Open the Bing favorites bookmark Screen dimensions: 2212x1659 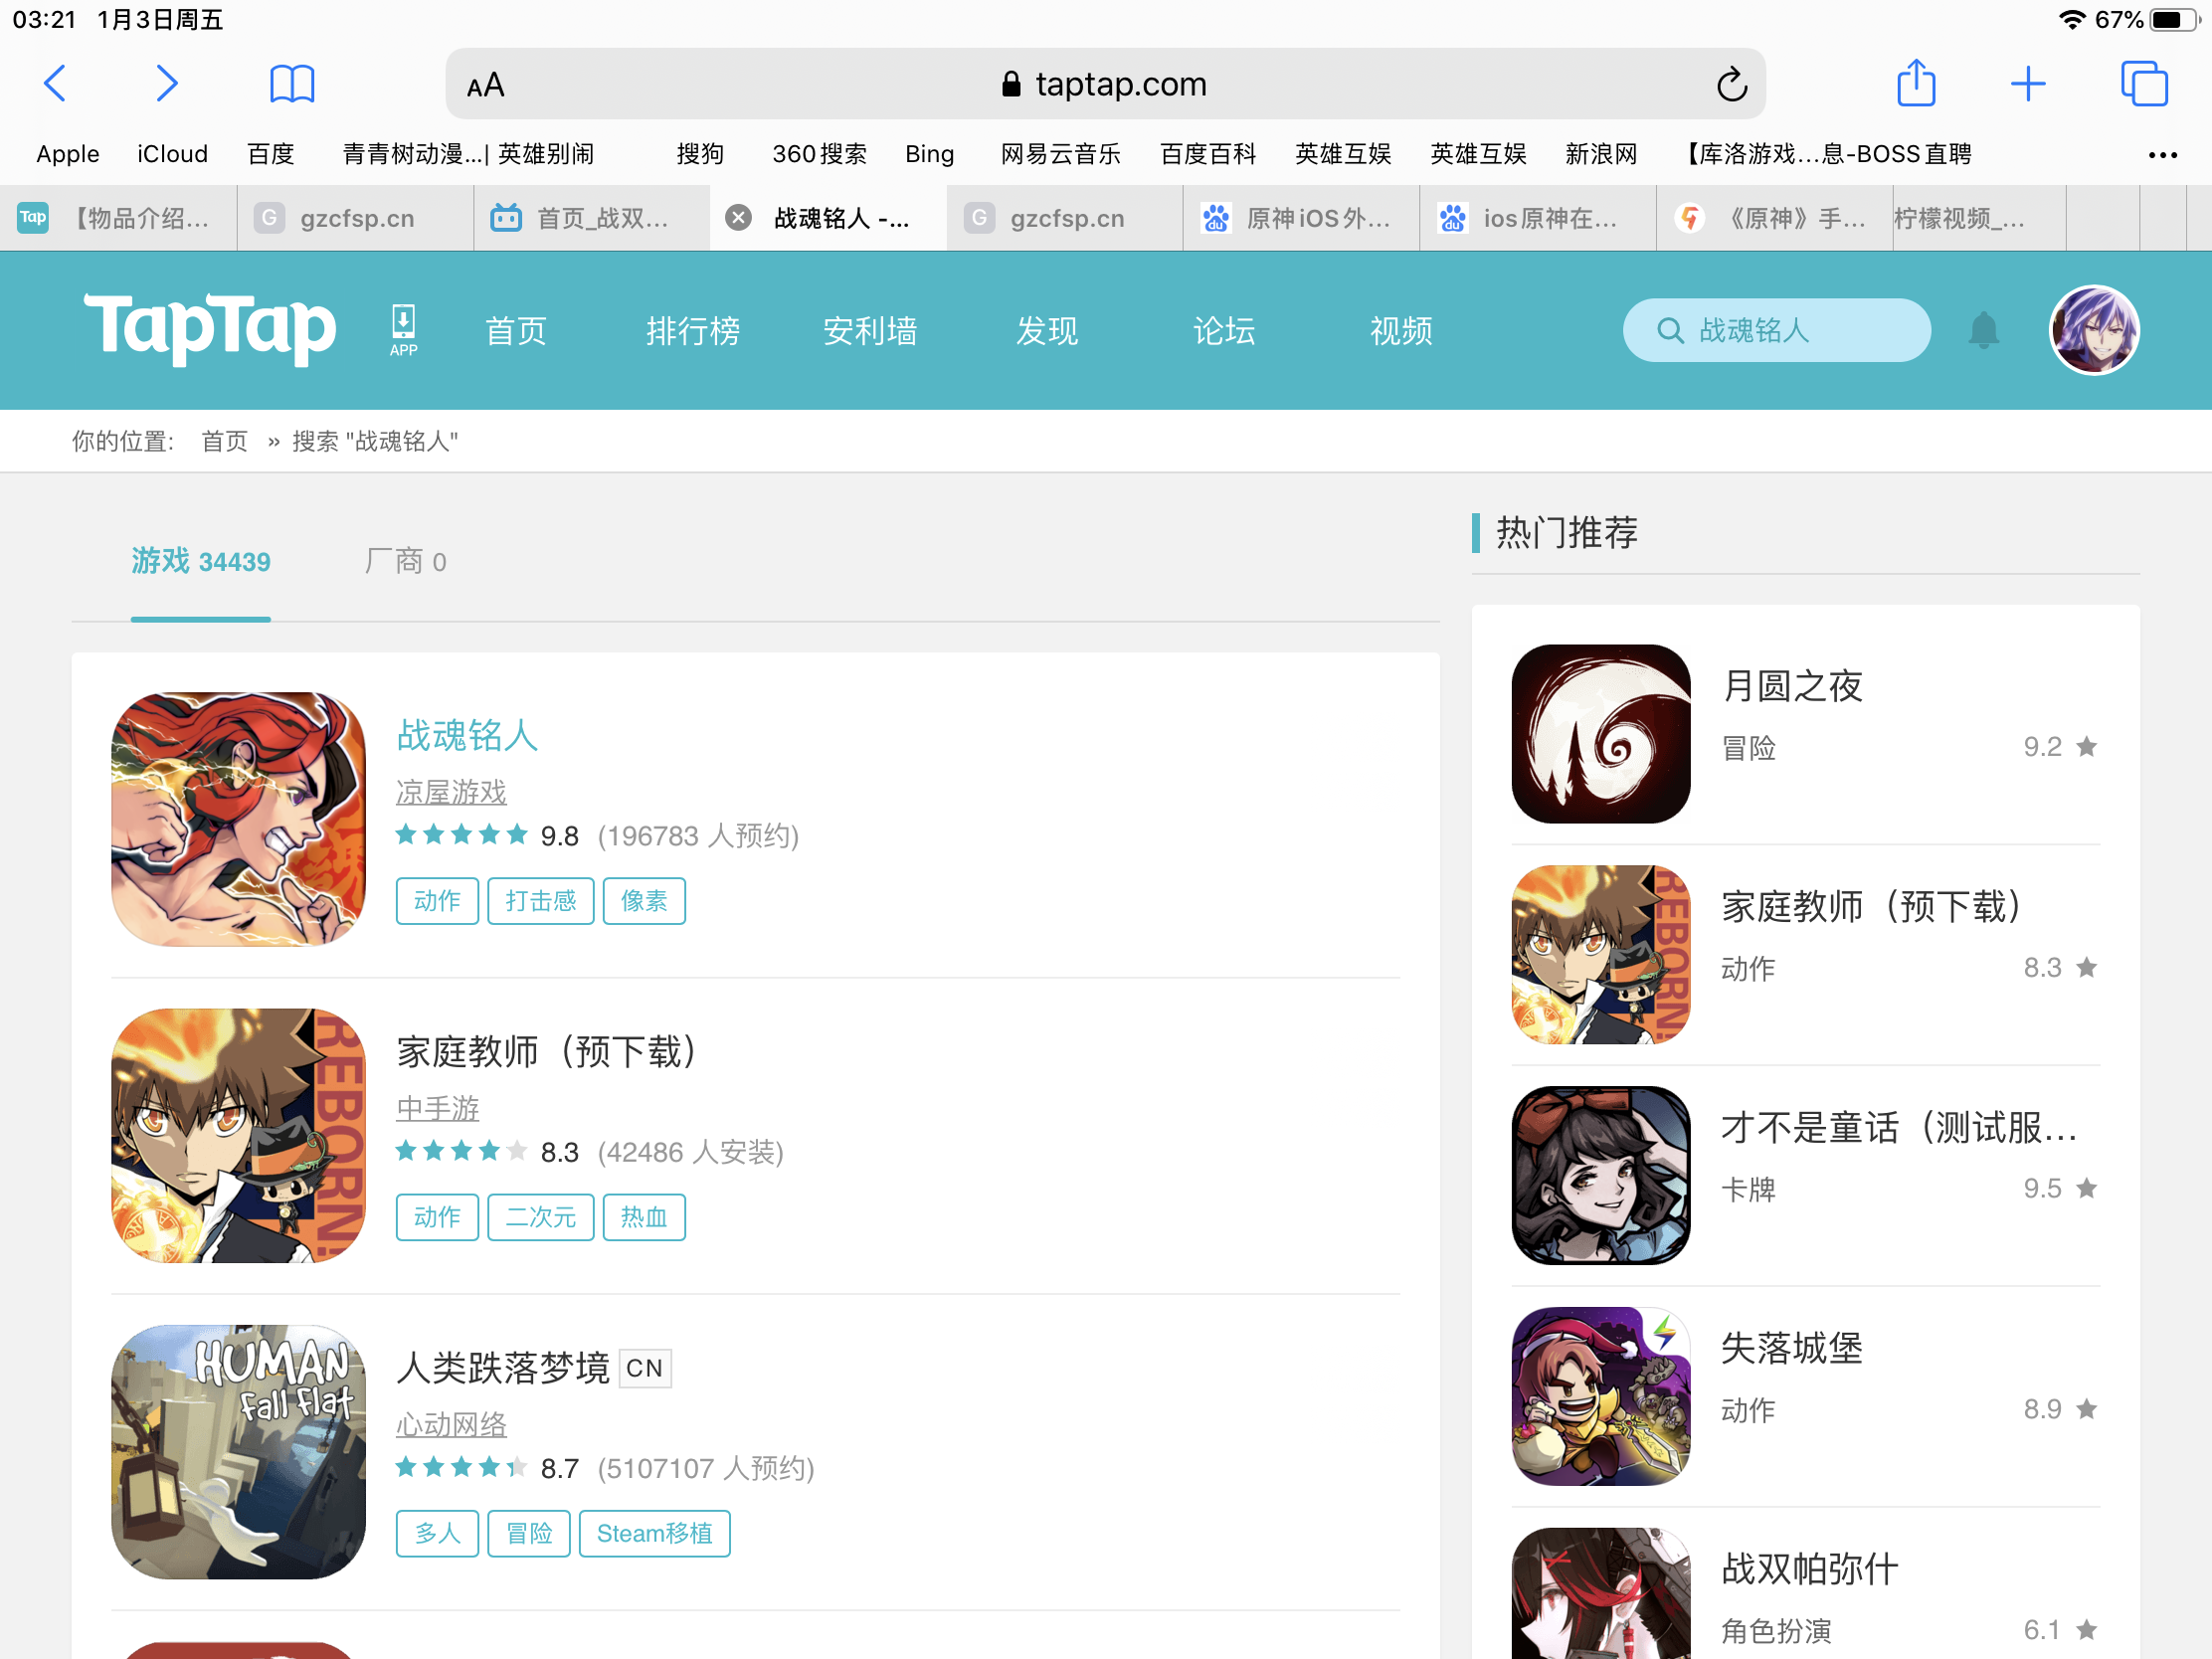point(929,154)
